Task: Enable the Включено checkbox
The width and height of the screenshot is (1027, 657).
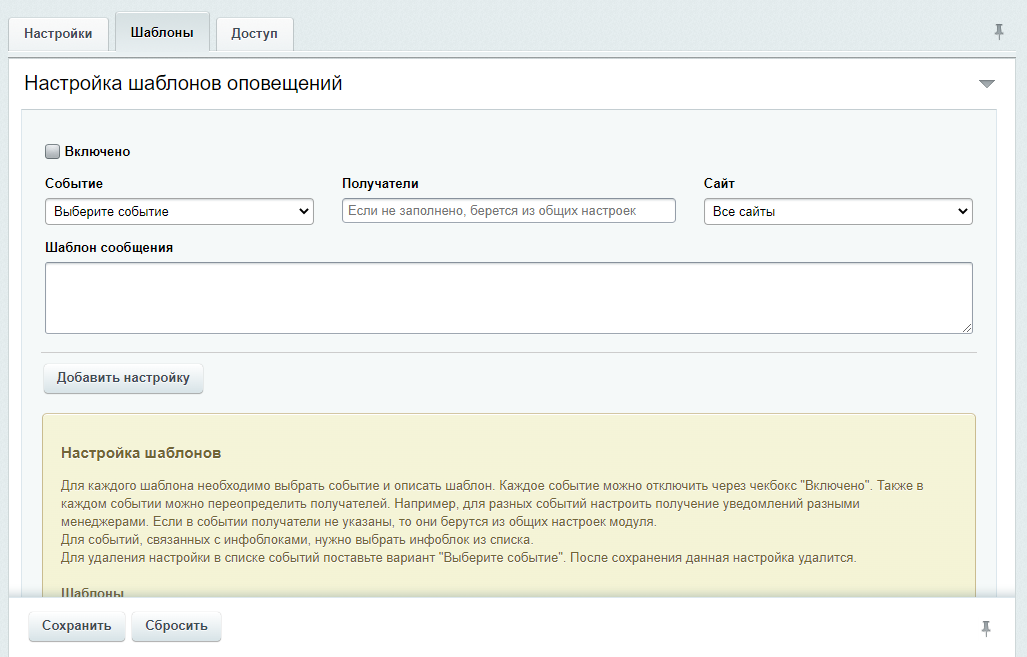Action: [53, 152]
